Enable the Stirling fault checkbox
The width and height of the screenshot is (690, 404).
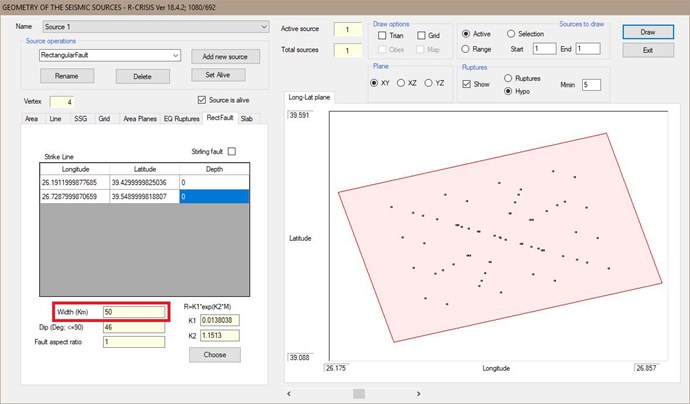(x=232, y=151)
